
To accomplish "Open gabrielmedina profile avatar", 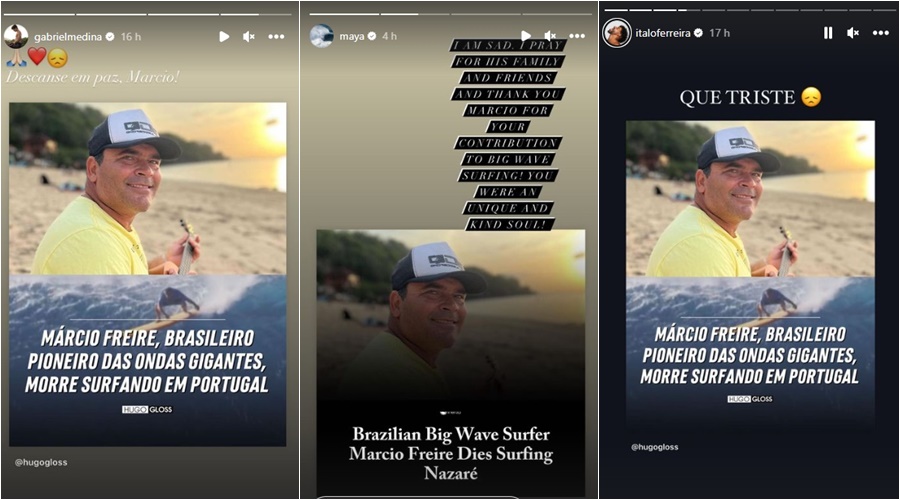I will pos(15,36).
